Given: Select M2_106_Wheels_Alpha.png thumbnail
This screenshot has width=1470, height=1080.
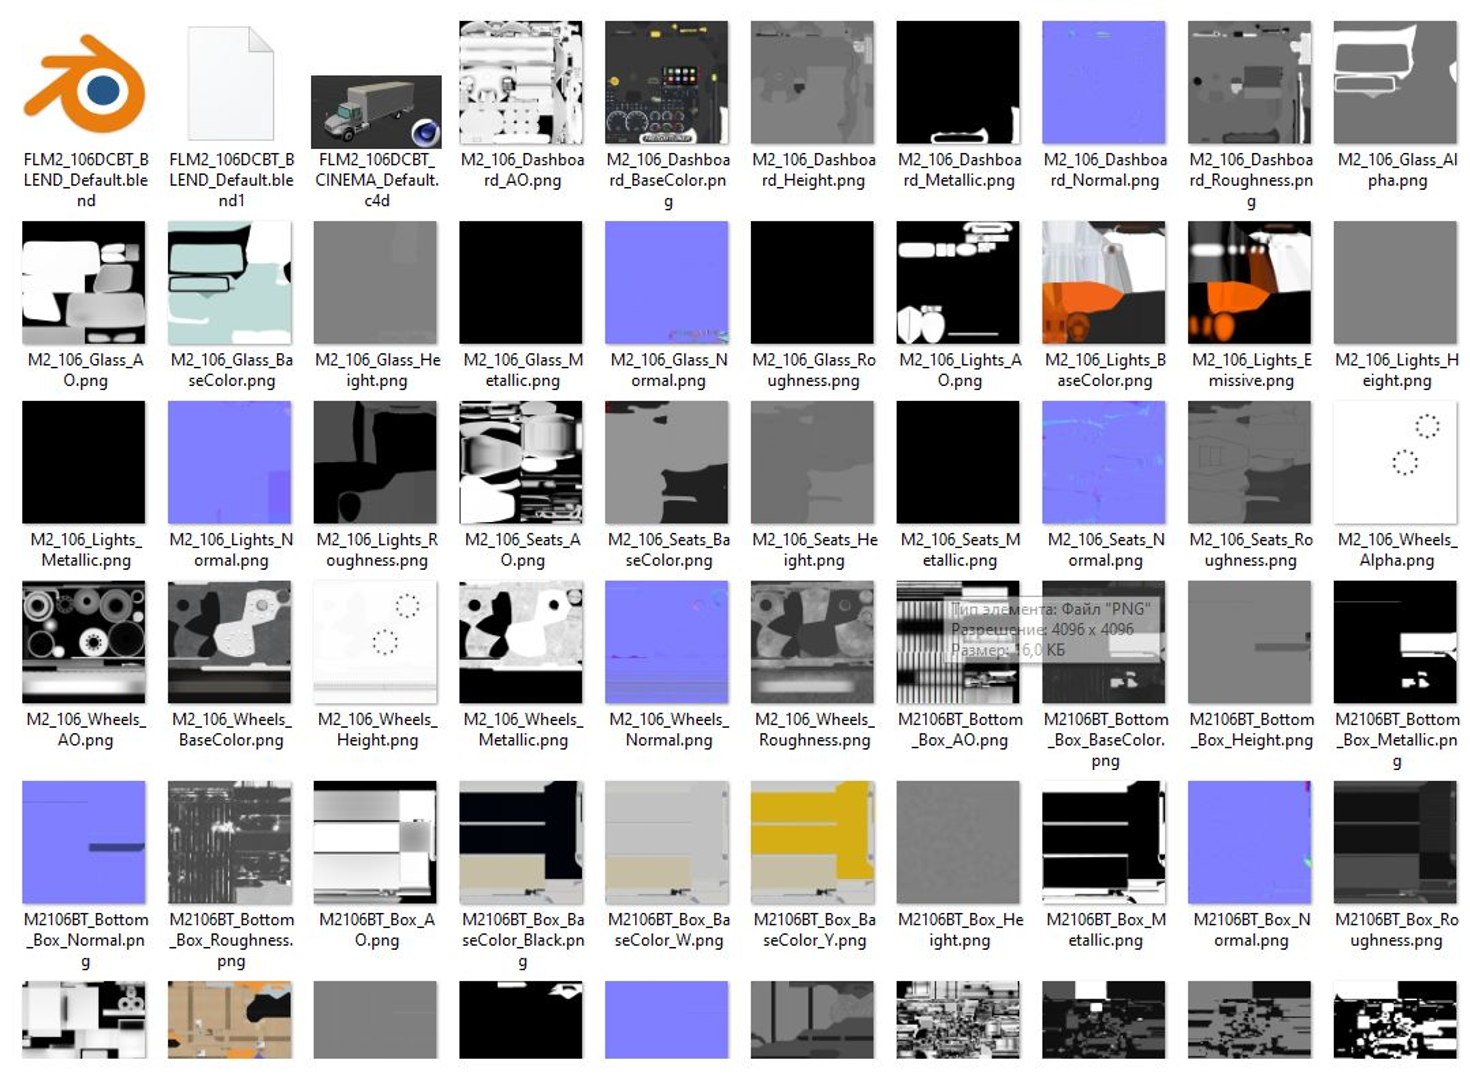Looking at the screenshot, I should click(x=1396, y=463).
